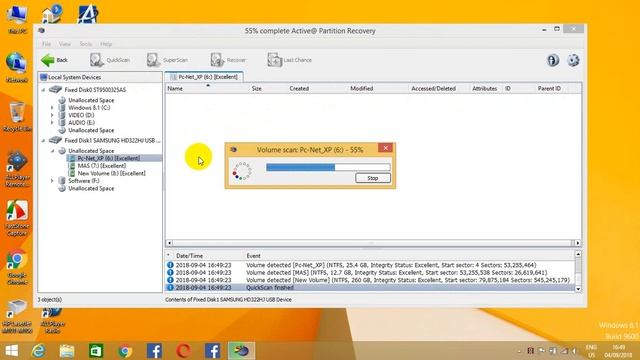
Task: Open the settings gear icon in toolbar
Action: coord(573,60)
